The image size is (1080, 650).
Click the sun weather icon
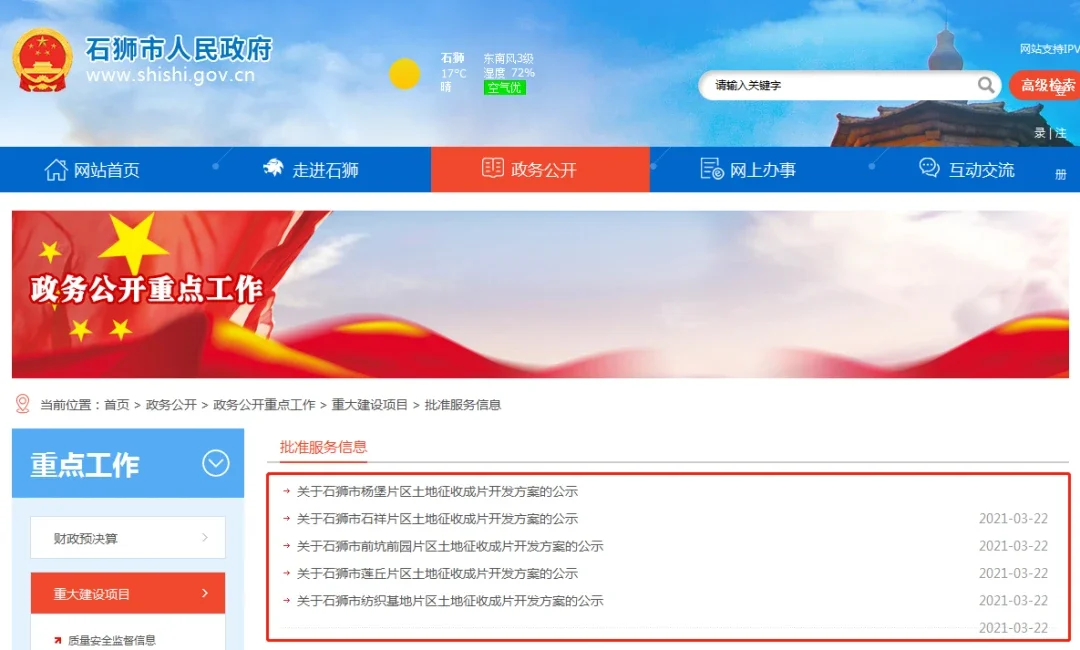[404, 74]
